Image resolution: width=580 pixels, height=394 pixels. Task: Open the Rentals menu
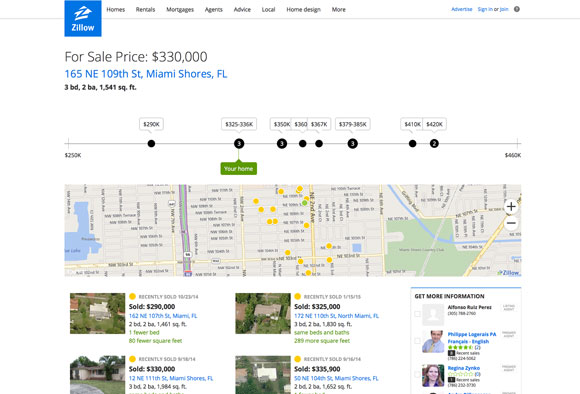click(145, 10)
